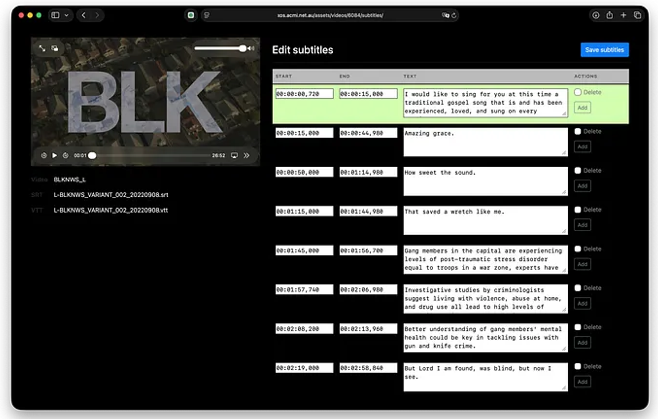
Task: Tick Delete for the 'Gang members' row
Action: click(578, 249)
